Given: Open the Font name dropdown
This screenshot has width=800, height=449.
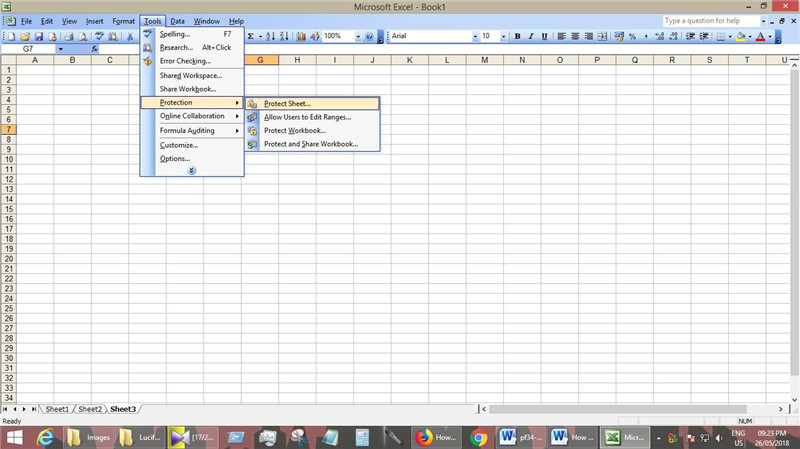Looking at the screenshot, I should pyautogui.click(x=475, y=36).
